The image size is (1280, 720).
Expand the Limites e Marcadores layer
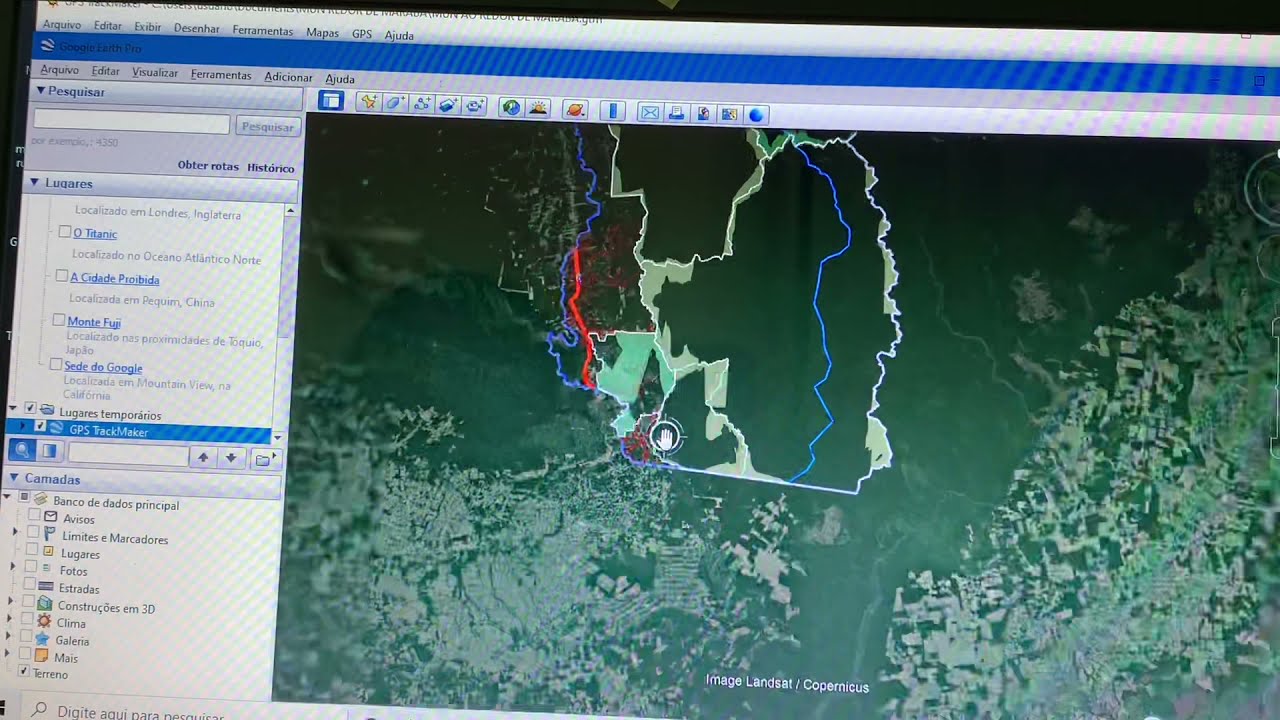pyautogui.click(x=15, y=533)
